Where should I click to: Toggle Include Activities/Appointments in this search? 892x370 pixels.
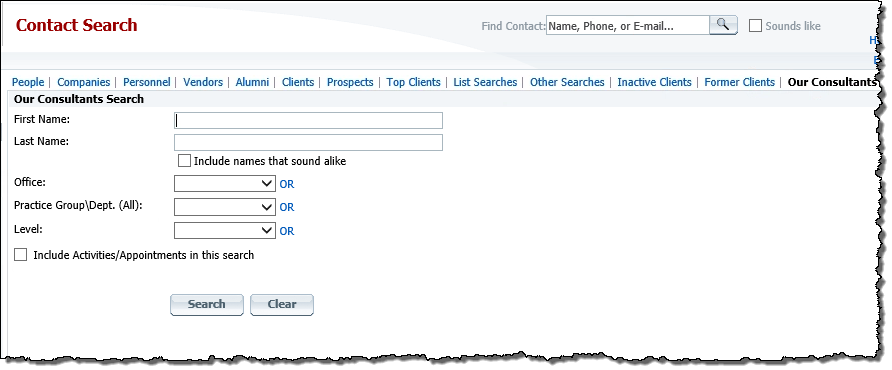tap(20, 254)
